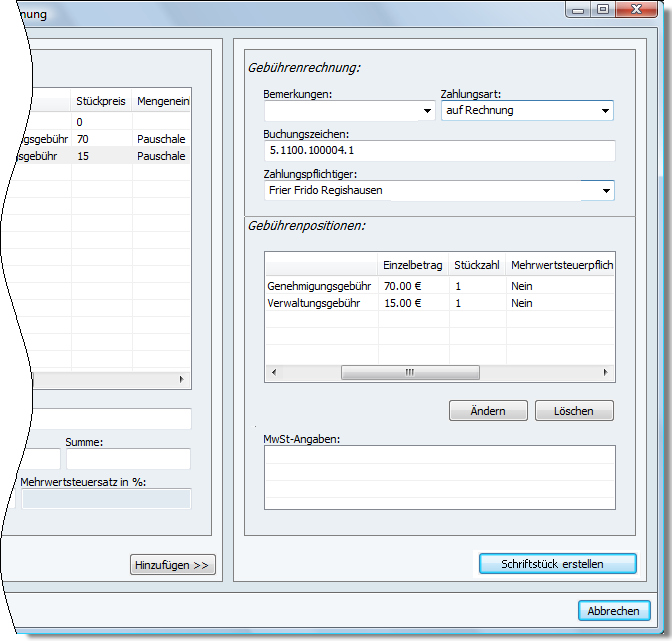The image size is (672, 641).
Task: Click the Stückpreis column header
Action: pyautogui.click(x=101, y=101)
